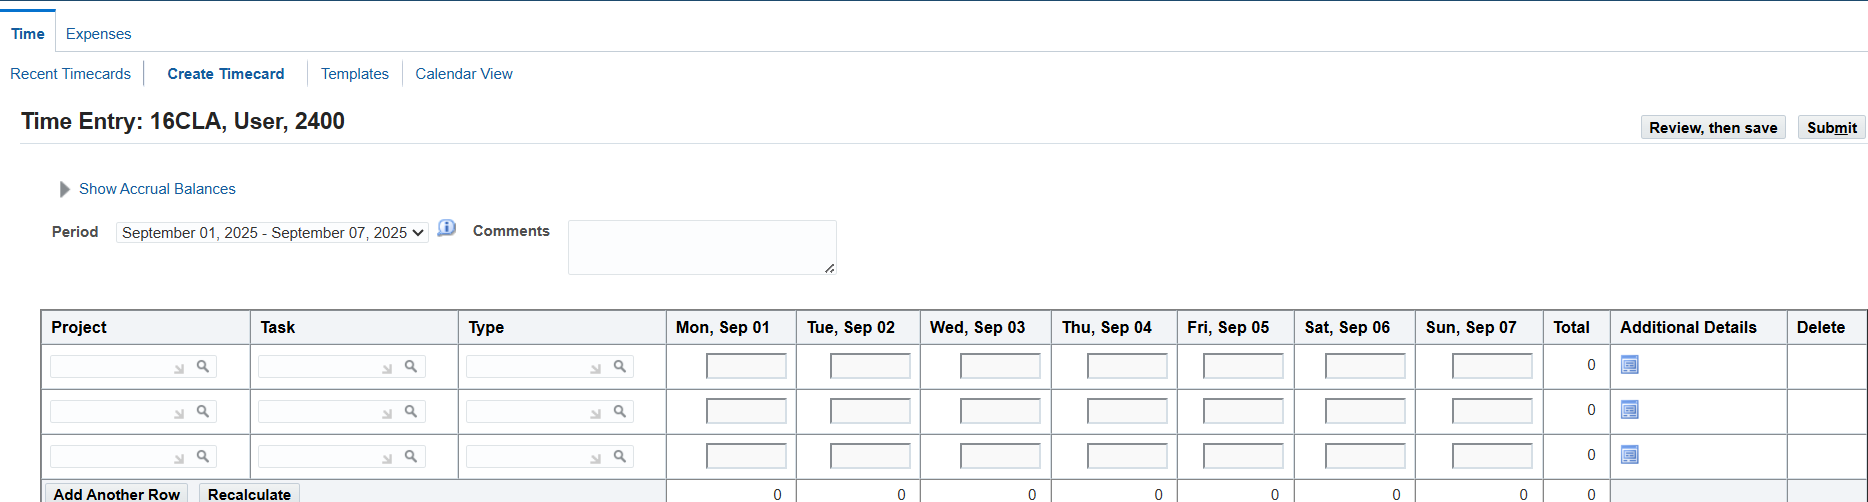The height and width of the screenshot is (502, 1868).
Task: Open Additional Details icon for first row
Action: (x=1629, y=365)
